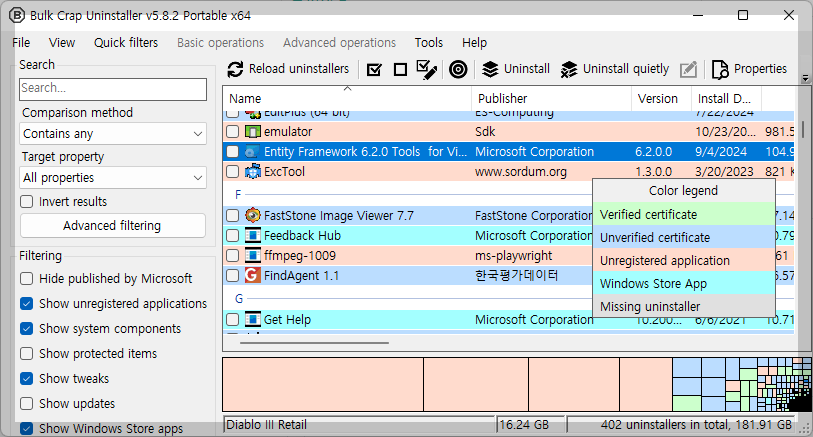Screen dimensions: 813x437
Task: Click the Feedback Hub app icon
Action: tap(253, 235)
